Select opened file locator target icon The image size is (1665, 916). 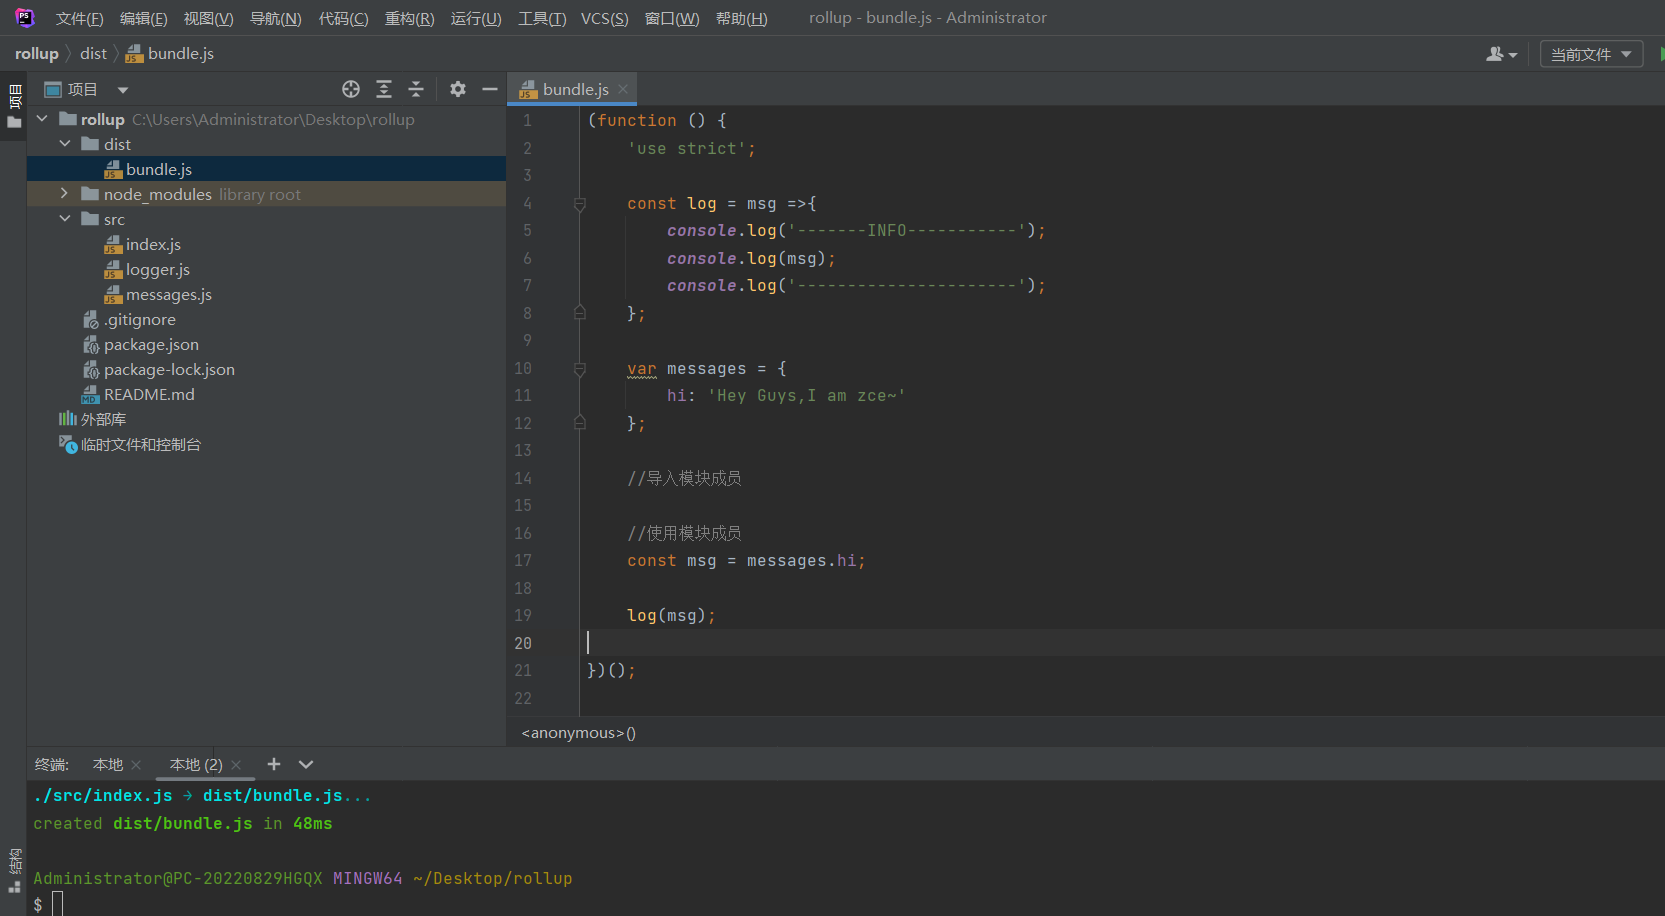[351, 89]
